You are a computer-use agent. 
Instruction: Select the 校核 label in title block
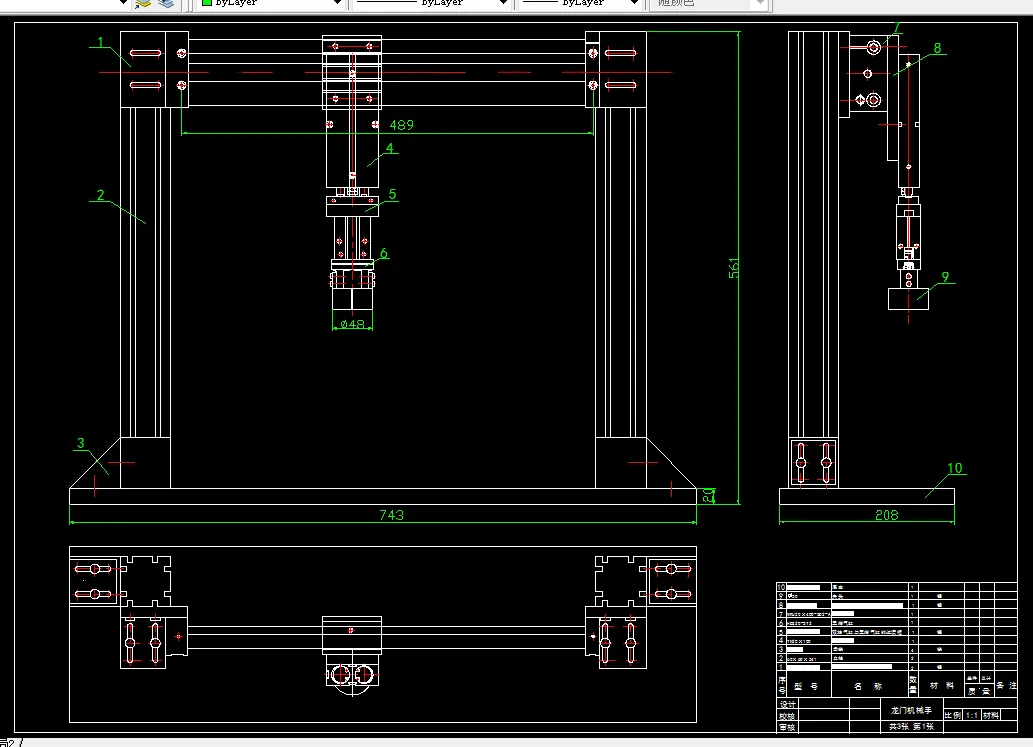(787, 716)
